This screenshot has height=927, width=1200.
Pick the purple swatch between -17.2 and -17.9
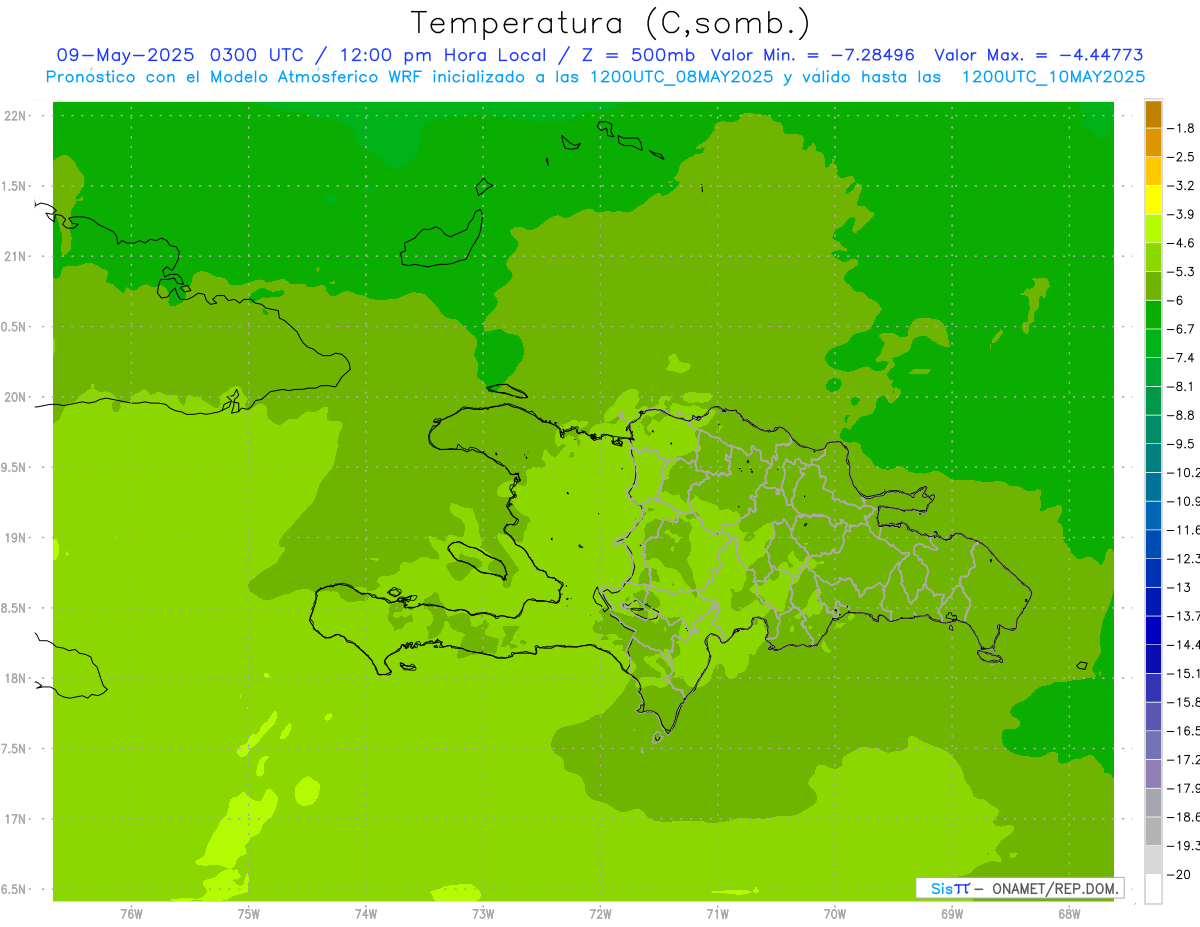(x=1153, y=774)
